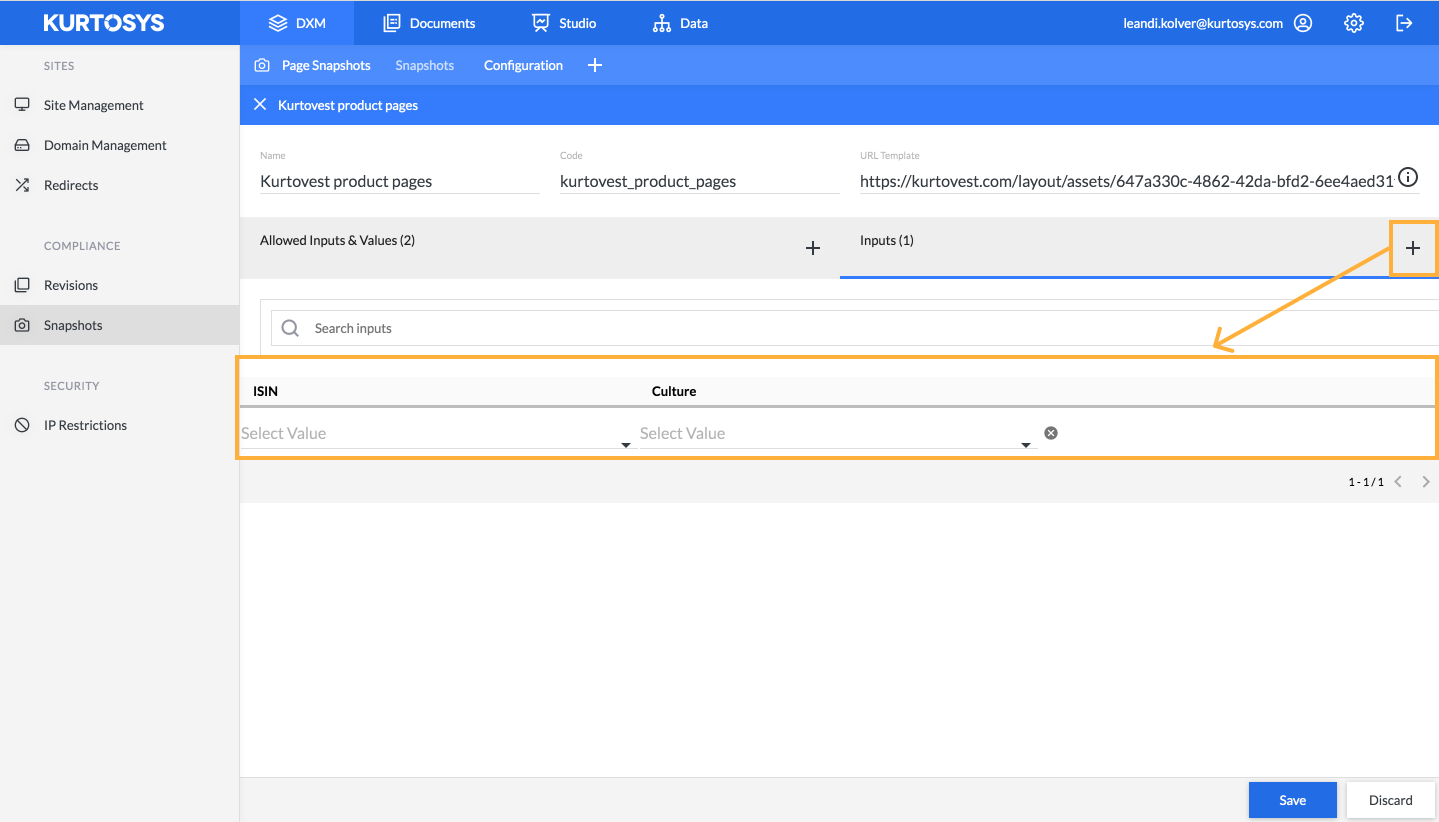The height and width of the screenshot is (822, 1439).
Task: Click the Page Snapshots camera icon
Action: click(x=262, y=65)
